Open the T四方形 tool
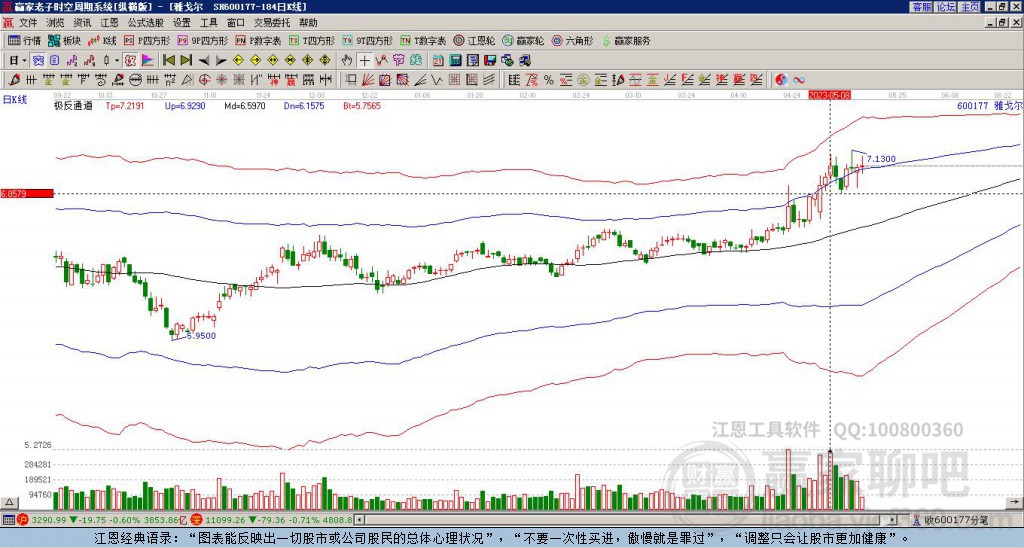 click(x=312, y=40)
